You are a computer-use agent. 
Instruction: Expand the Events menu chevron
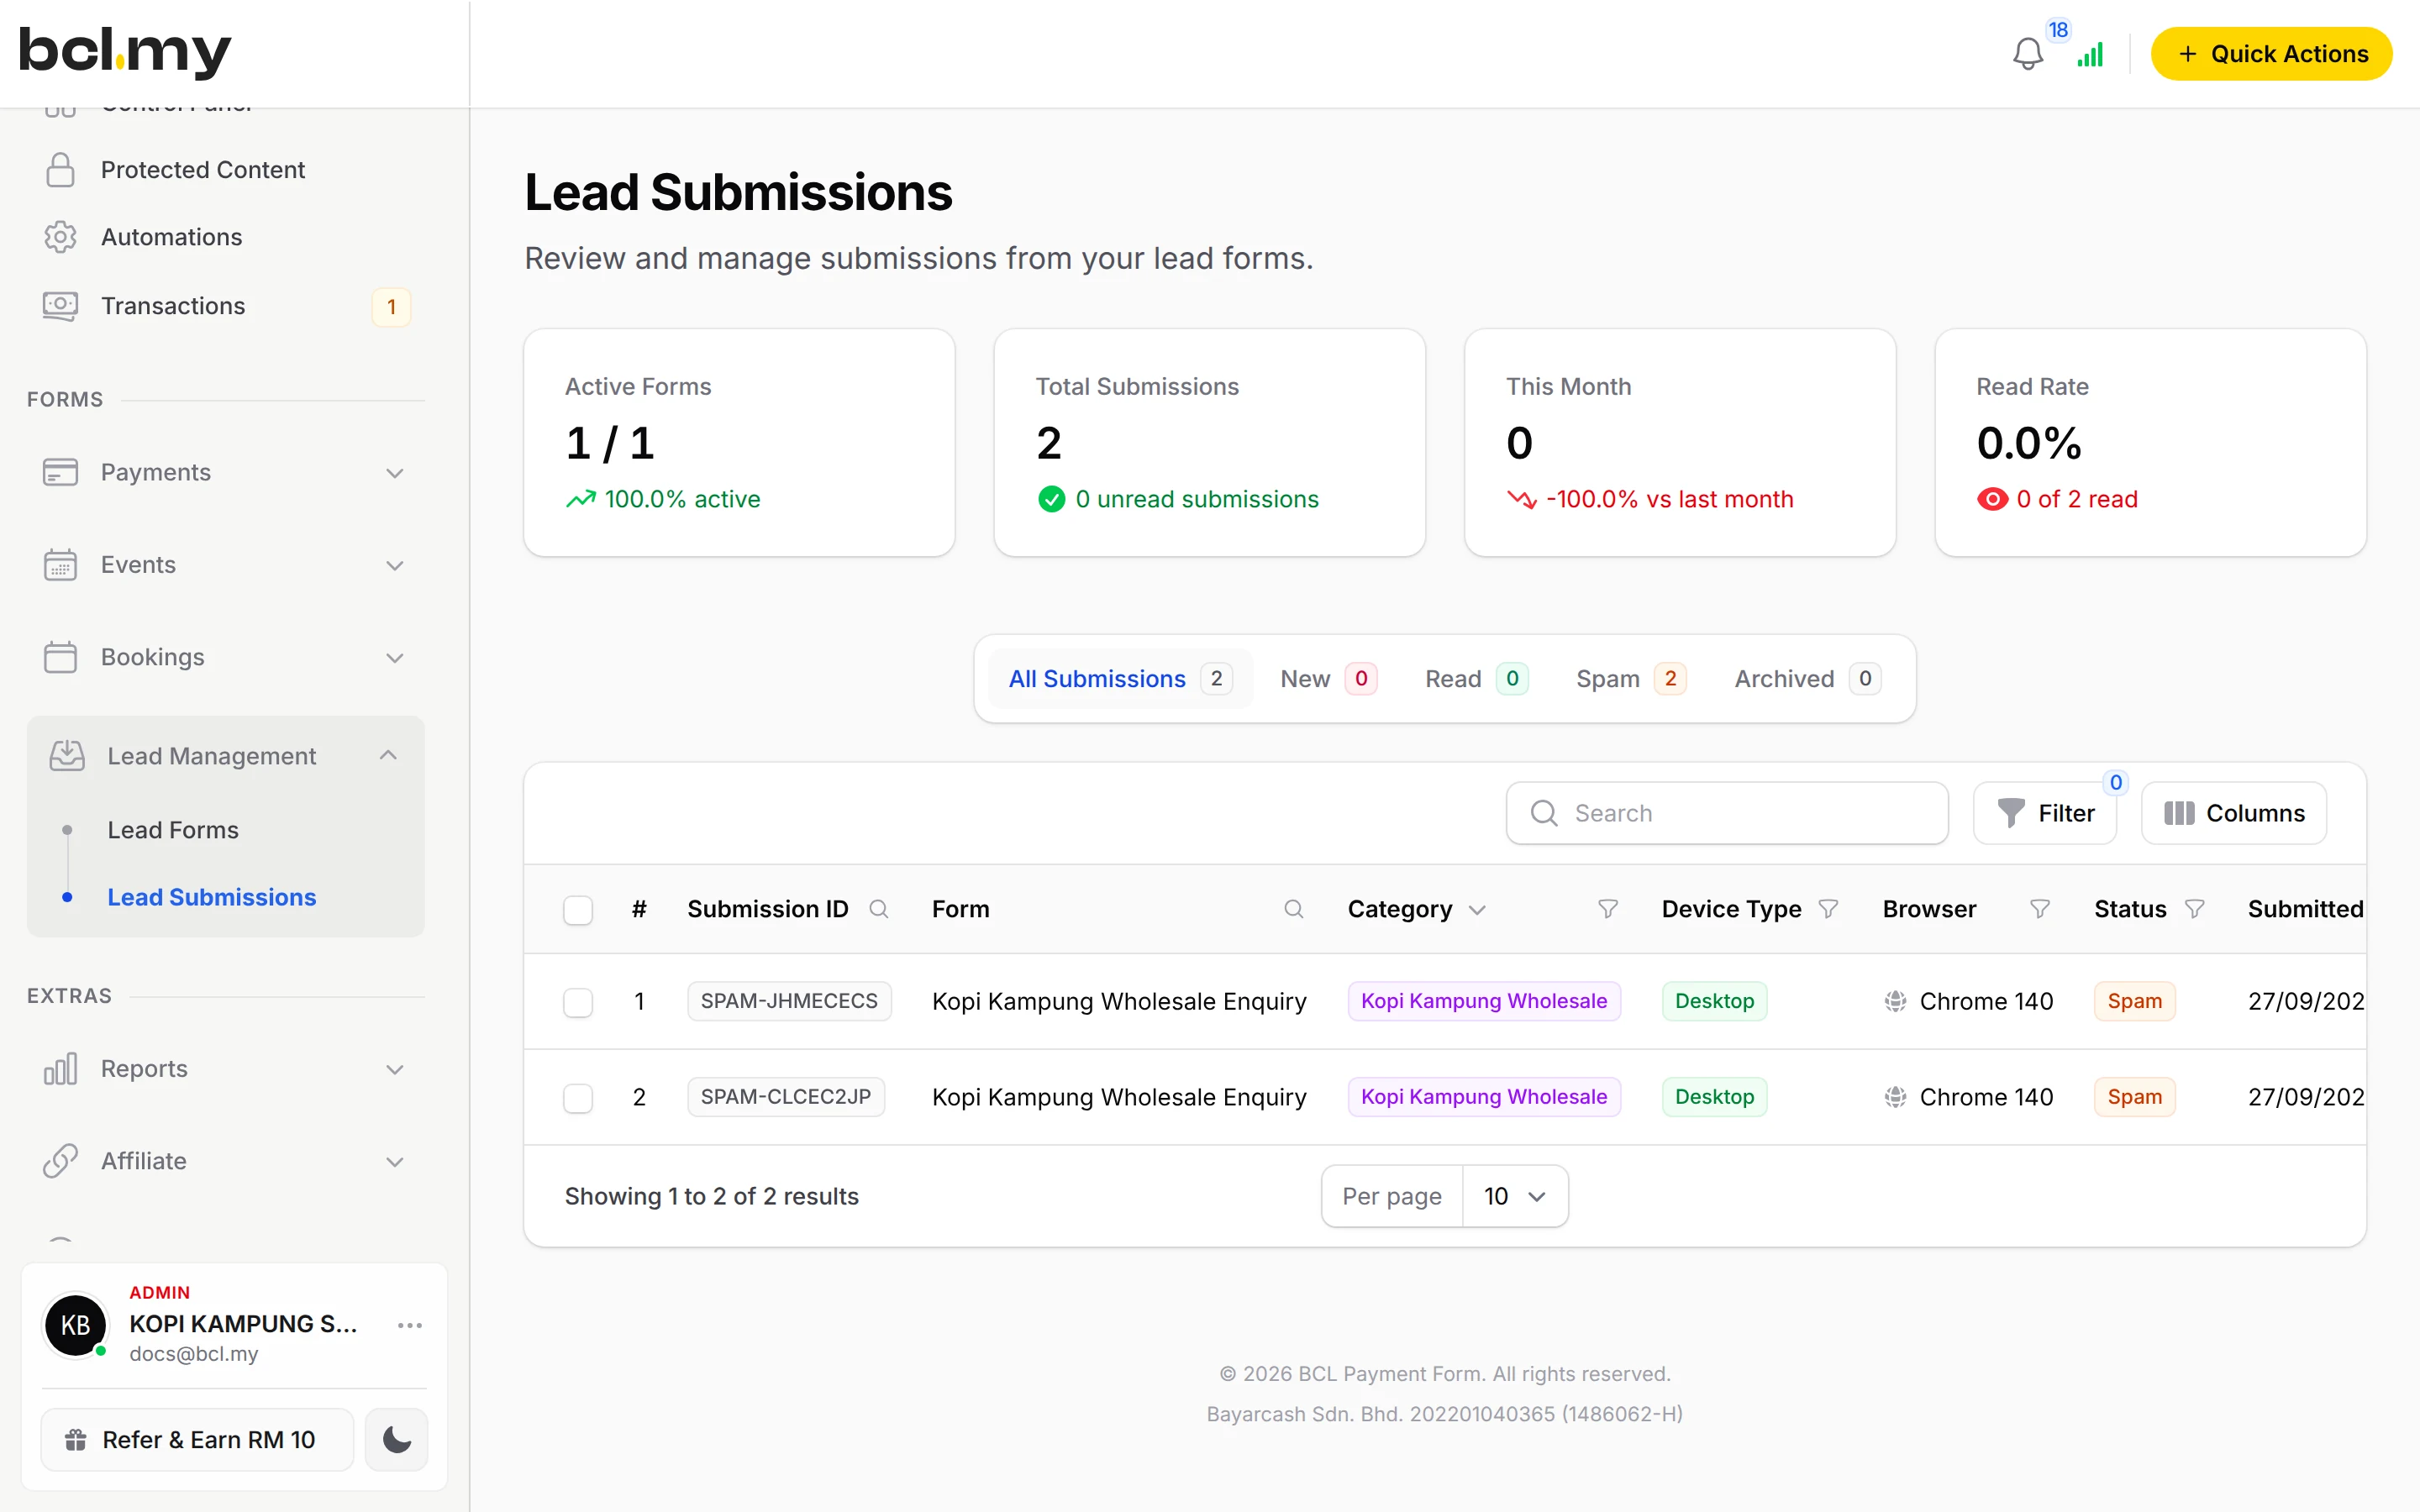(395, 566)
